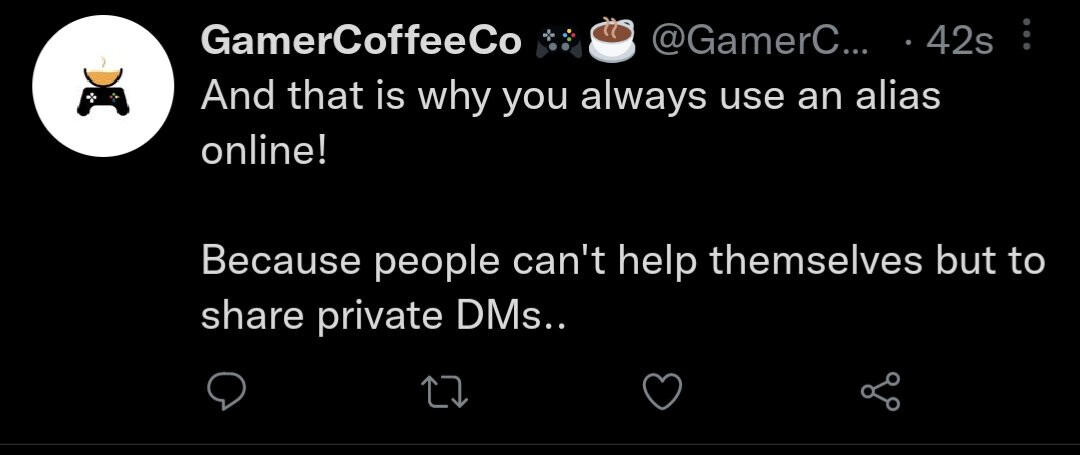Share the tweet via share icon
The width and height of the screenshot is (1080, 455).
(x=881, y=392)
